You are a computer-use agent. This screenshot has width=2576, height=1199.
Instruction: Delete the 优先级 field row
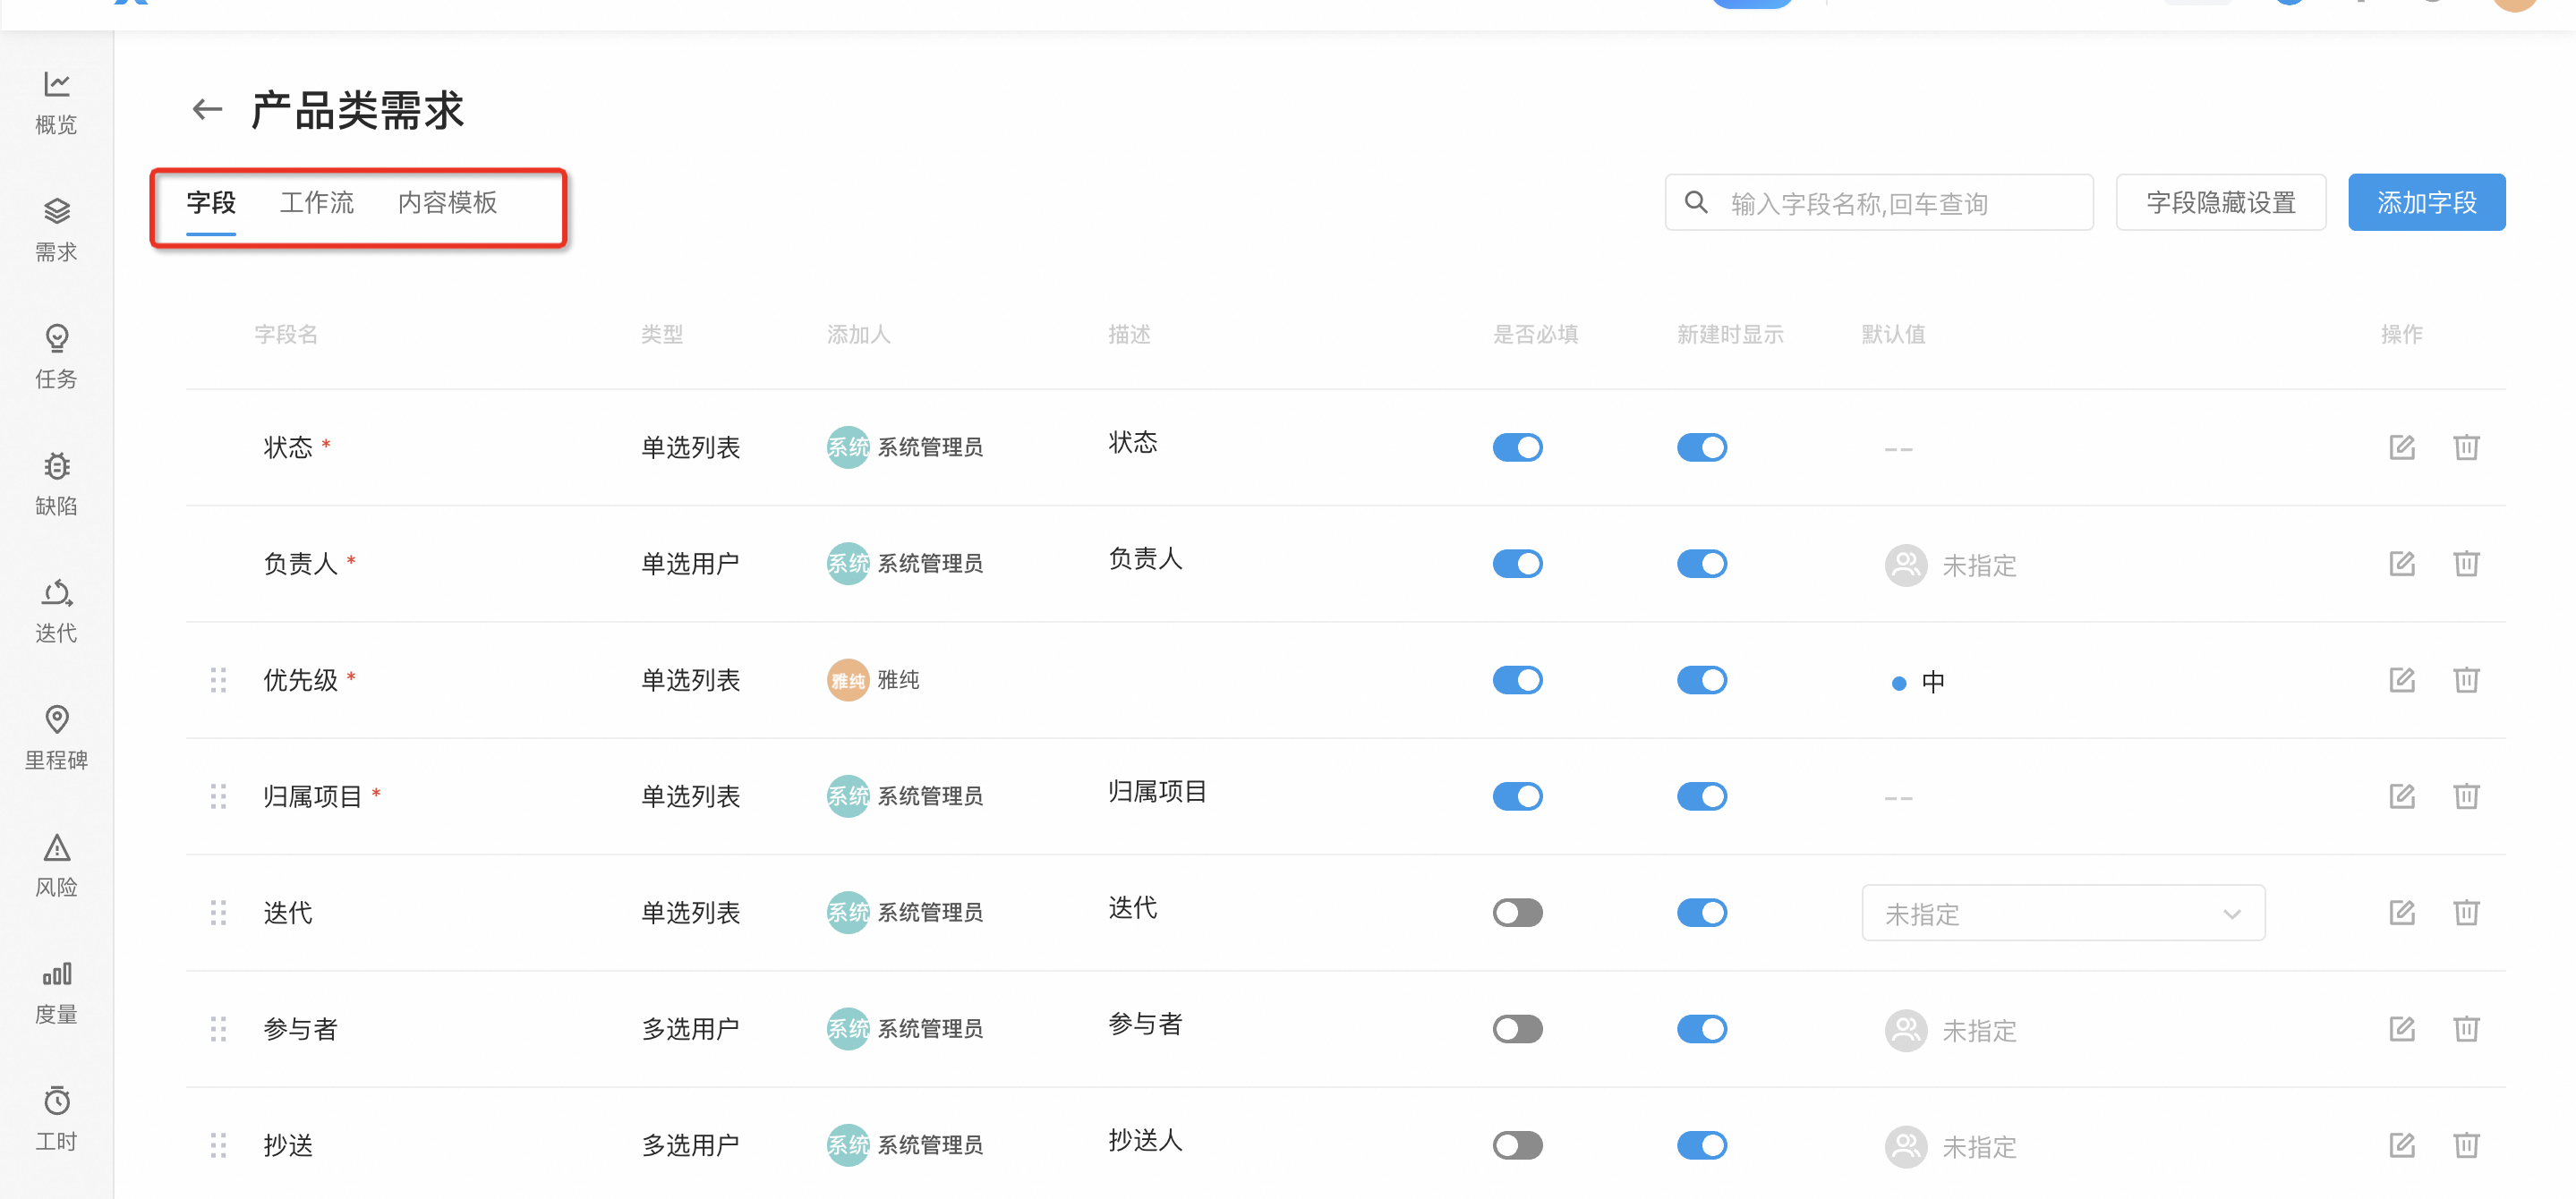2466,680
